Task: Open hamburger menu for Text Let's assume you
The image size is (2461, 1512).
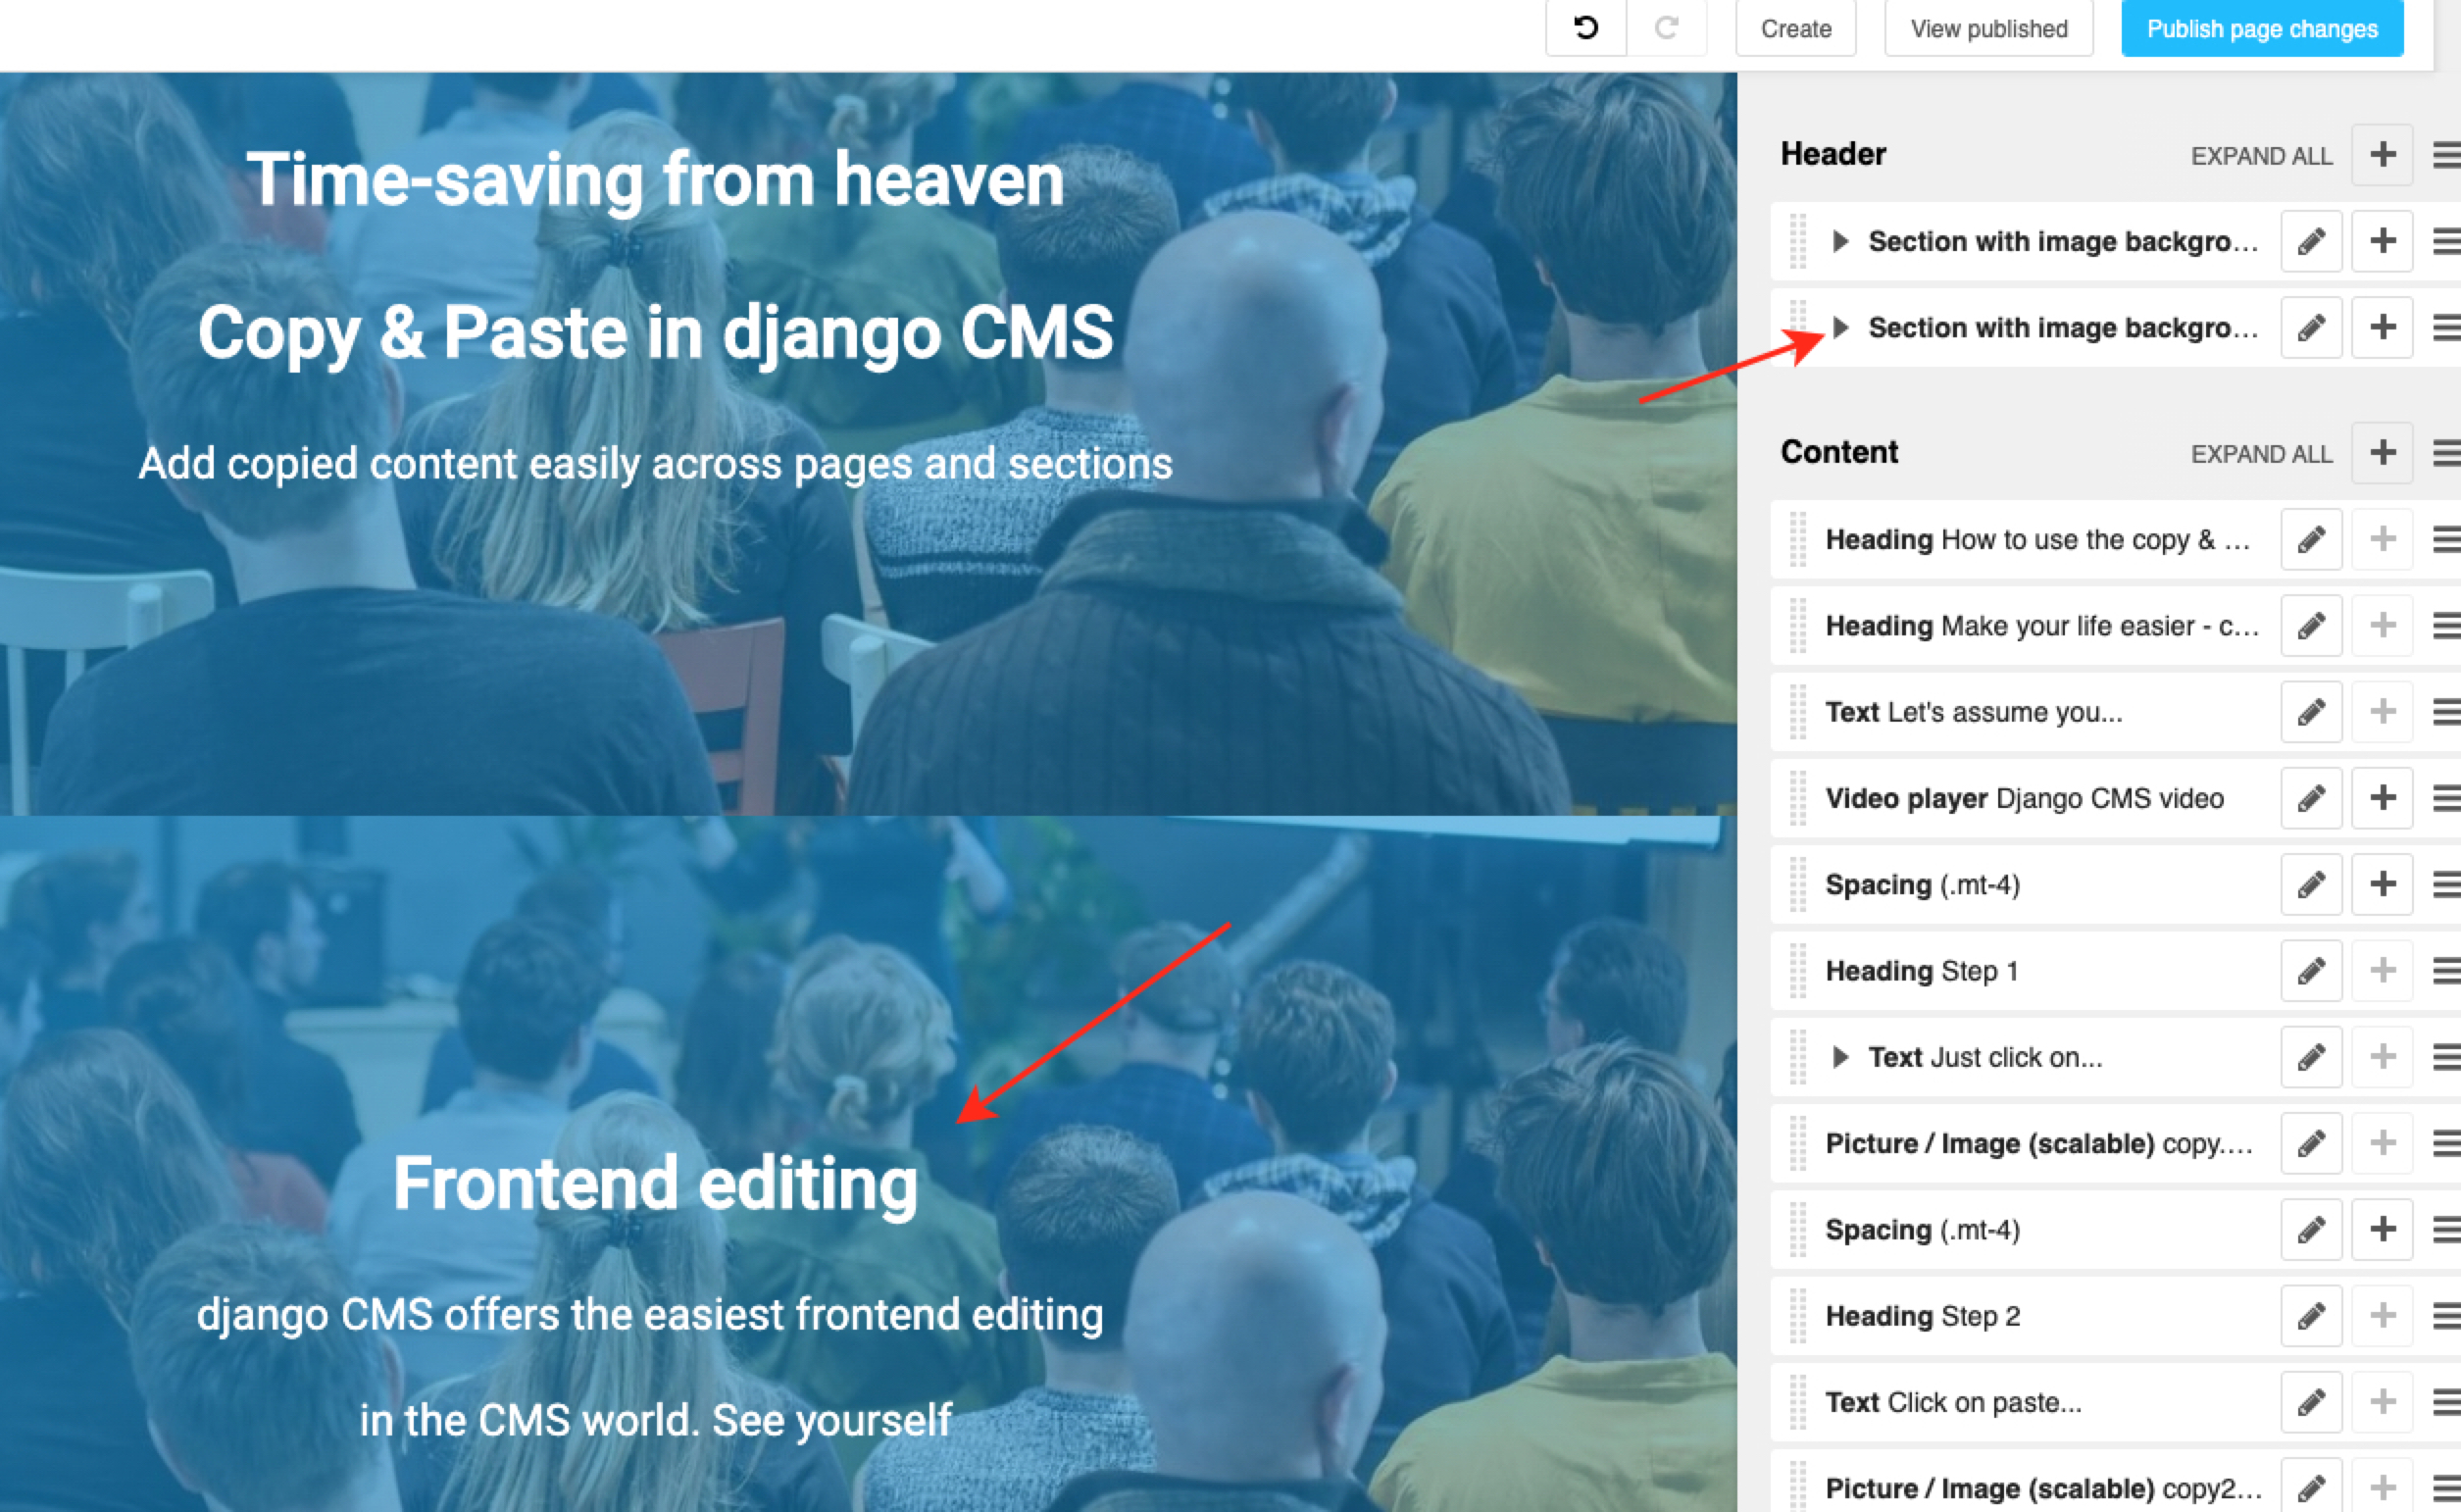Action: [x=2446, y=712]
